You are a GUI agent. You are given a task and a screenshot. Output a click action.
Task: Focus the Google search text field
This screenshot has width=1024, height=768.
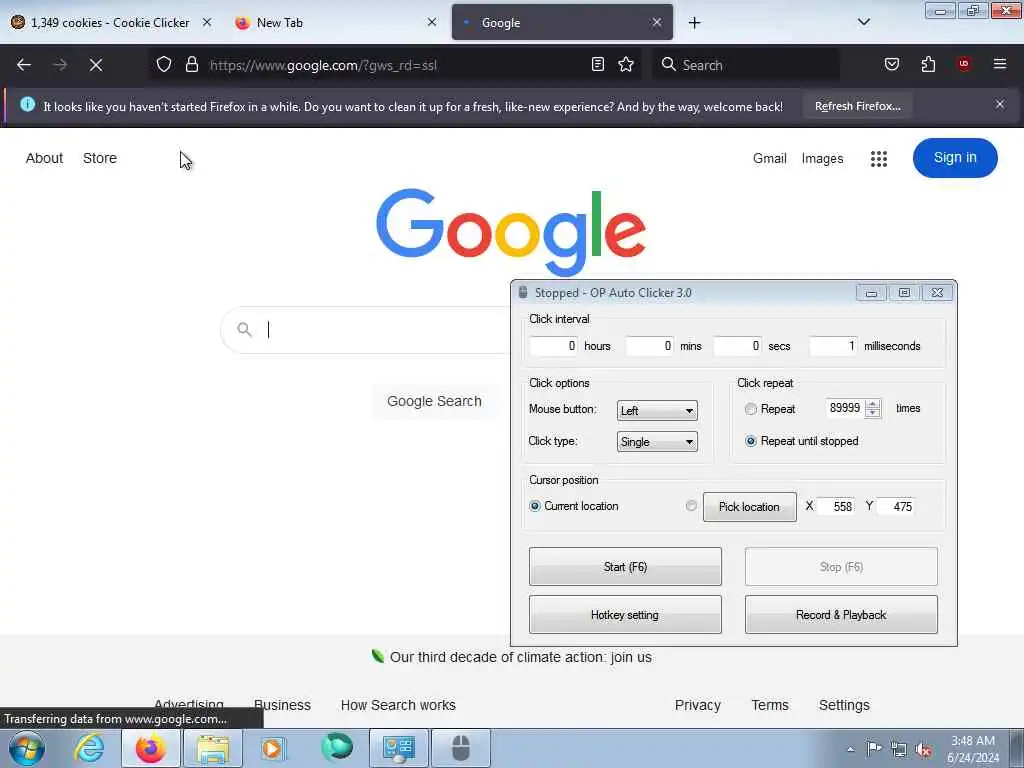385,330
